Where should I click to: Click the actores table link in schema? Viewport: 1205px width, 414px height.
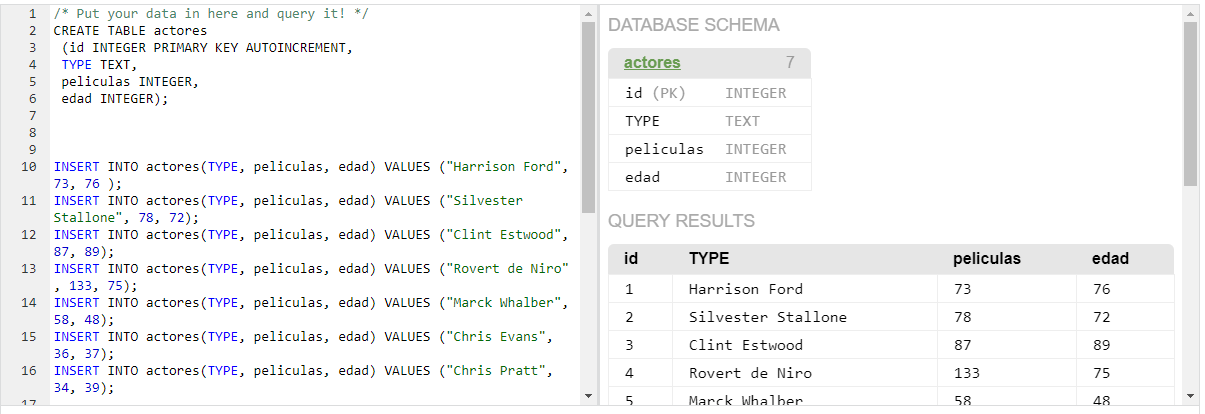click(652, 63)
